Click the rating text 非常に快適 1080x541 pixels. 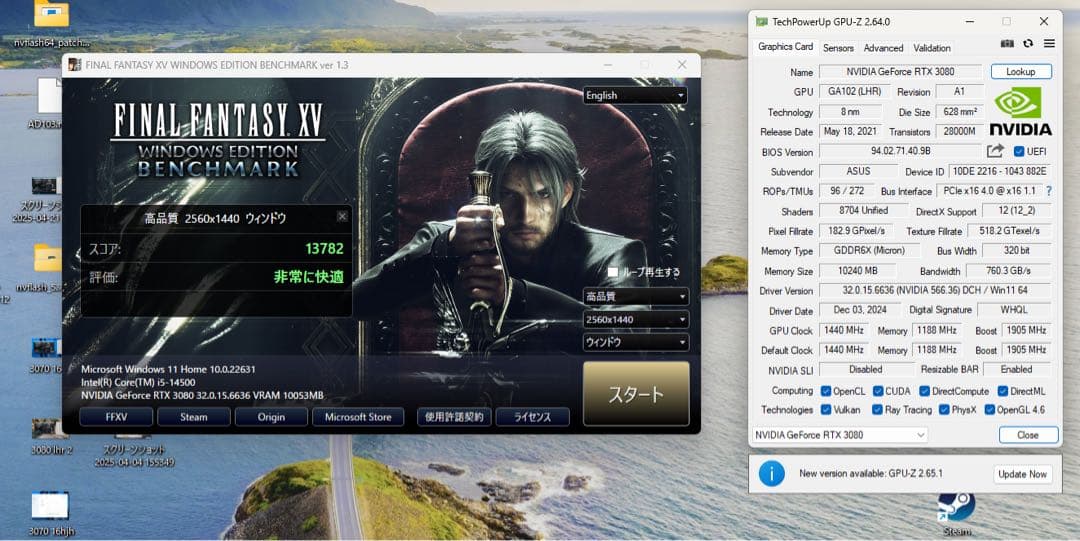coord(309,277)
